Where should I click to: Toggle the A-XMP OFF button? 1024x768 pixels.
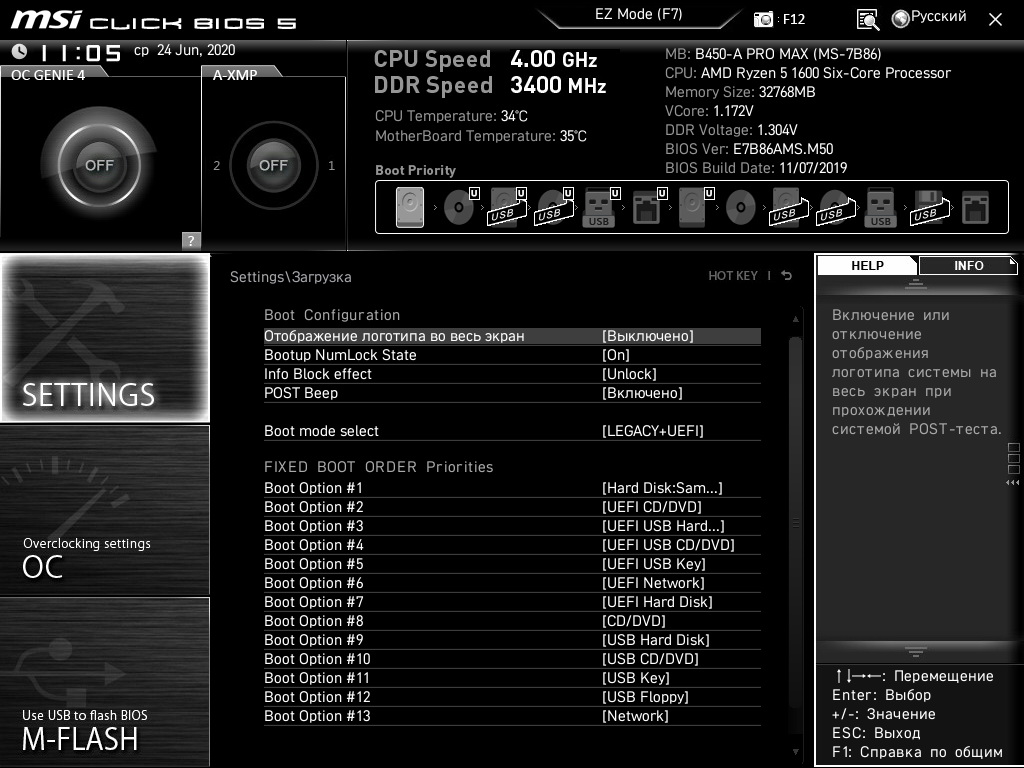274,165
